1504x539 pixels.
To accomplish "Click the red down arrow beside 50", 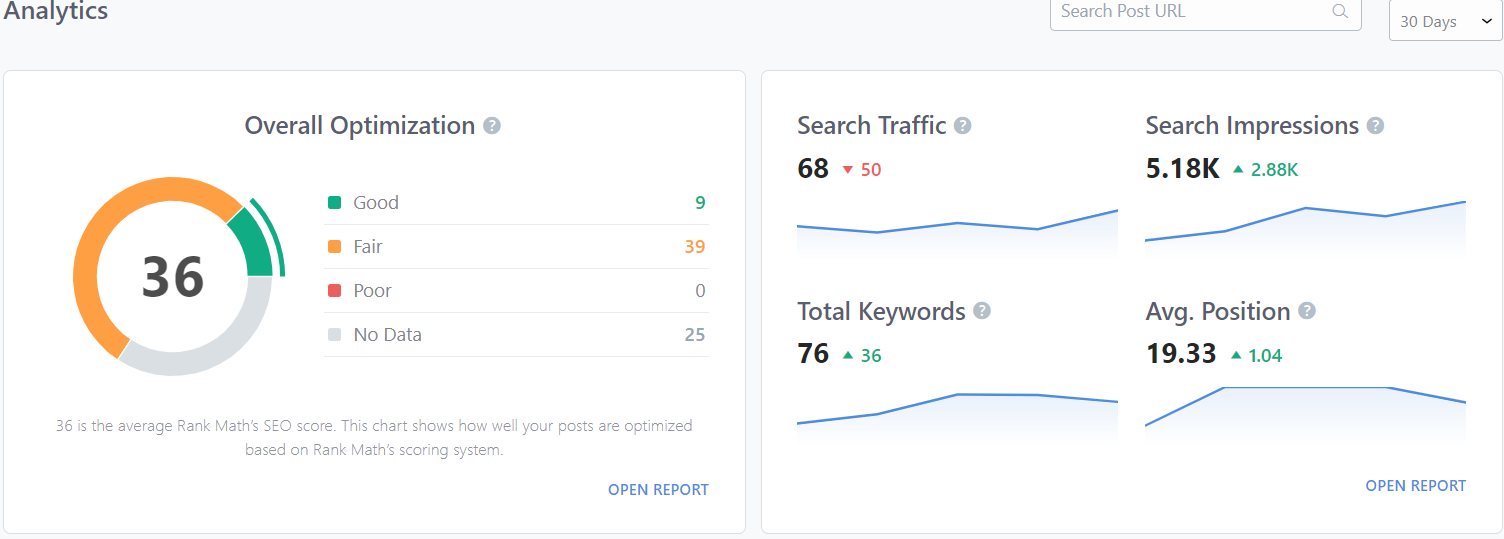I will pyautogui.click(x=848, y=170).
